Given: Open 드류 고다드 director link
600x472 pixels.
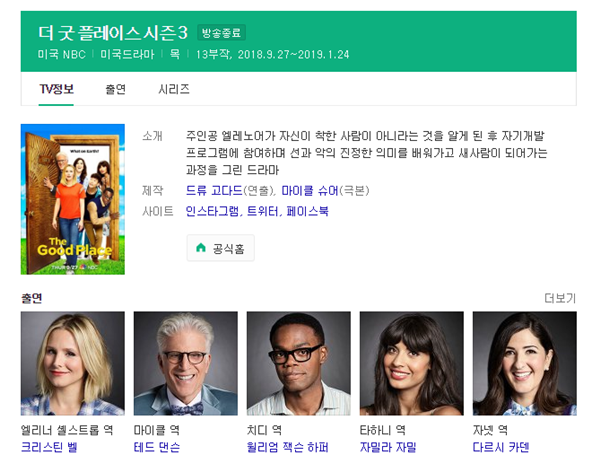Looking at the screenshot, I should [x=214, y=190].
